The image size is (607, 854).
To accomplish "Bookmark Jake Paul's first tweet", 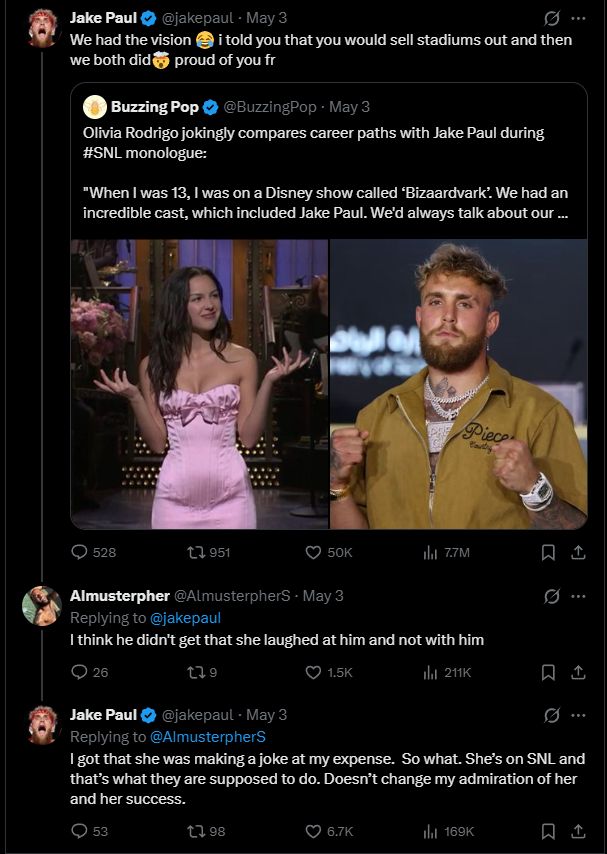I will [x=548, y=553].
